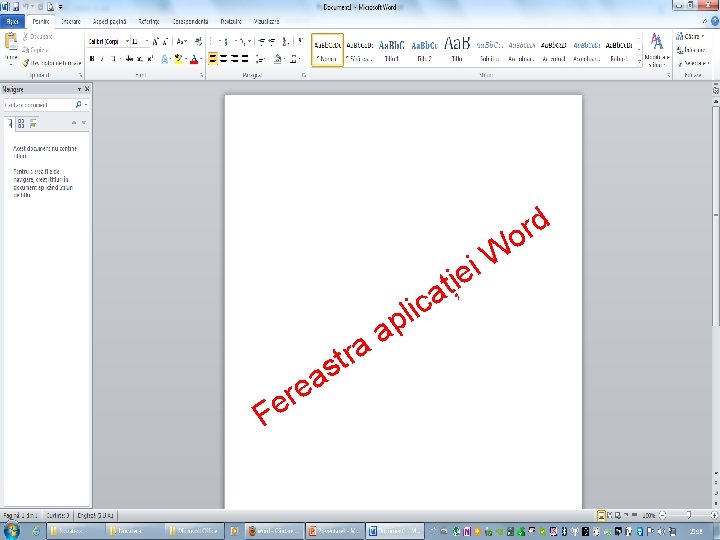Toggle Bold formatting
The height and width of the screenshot is (540, 720).
92,59
